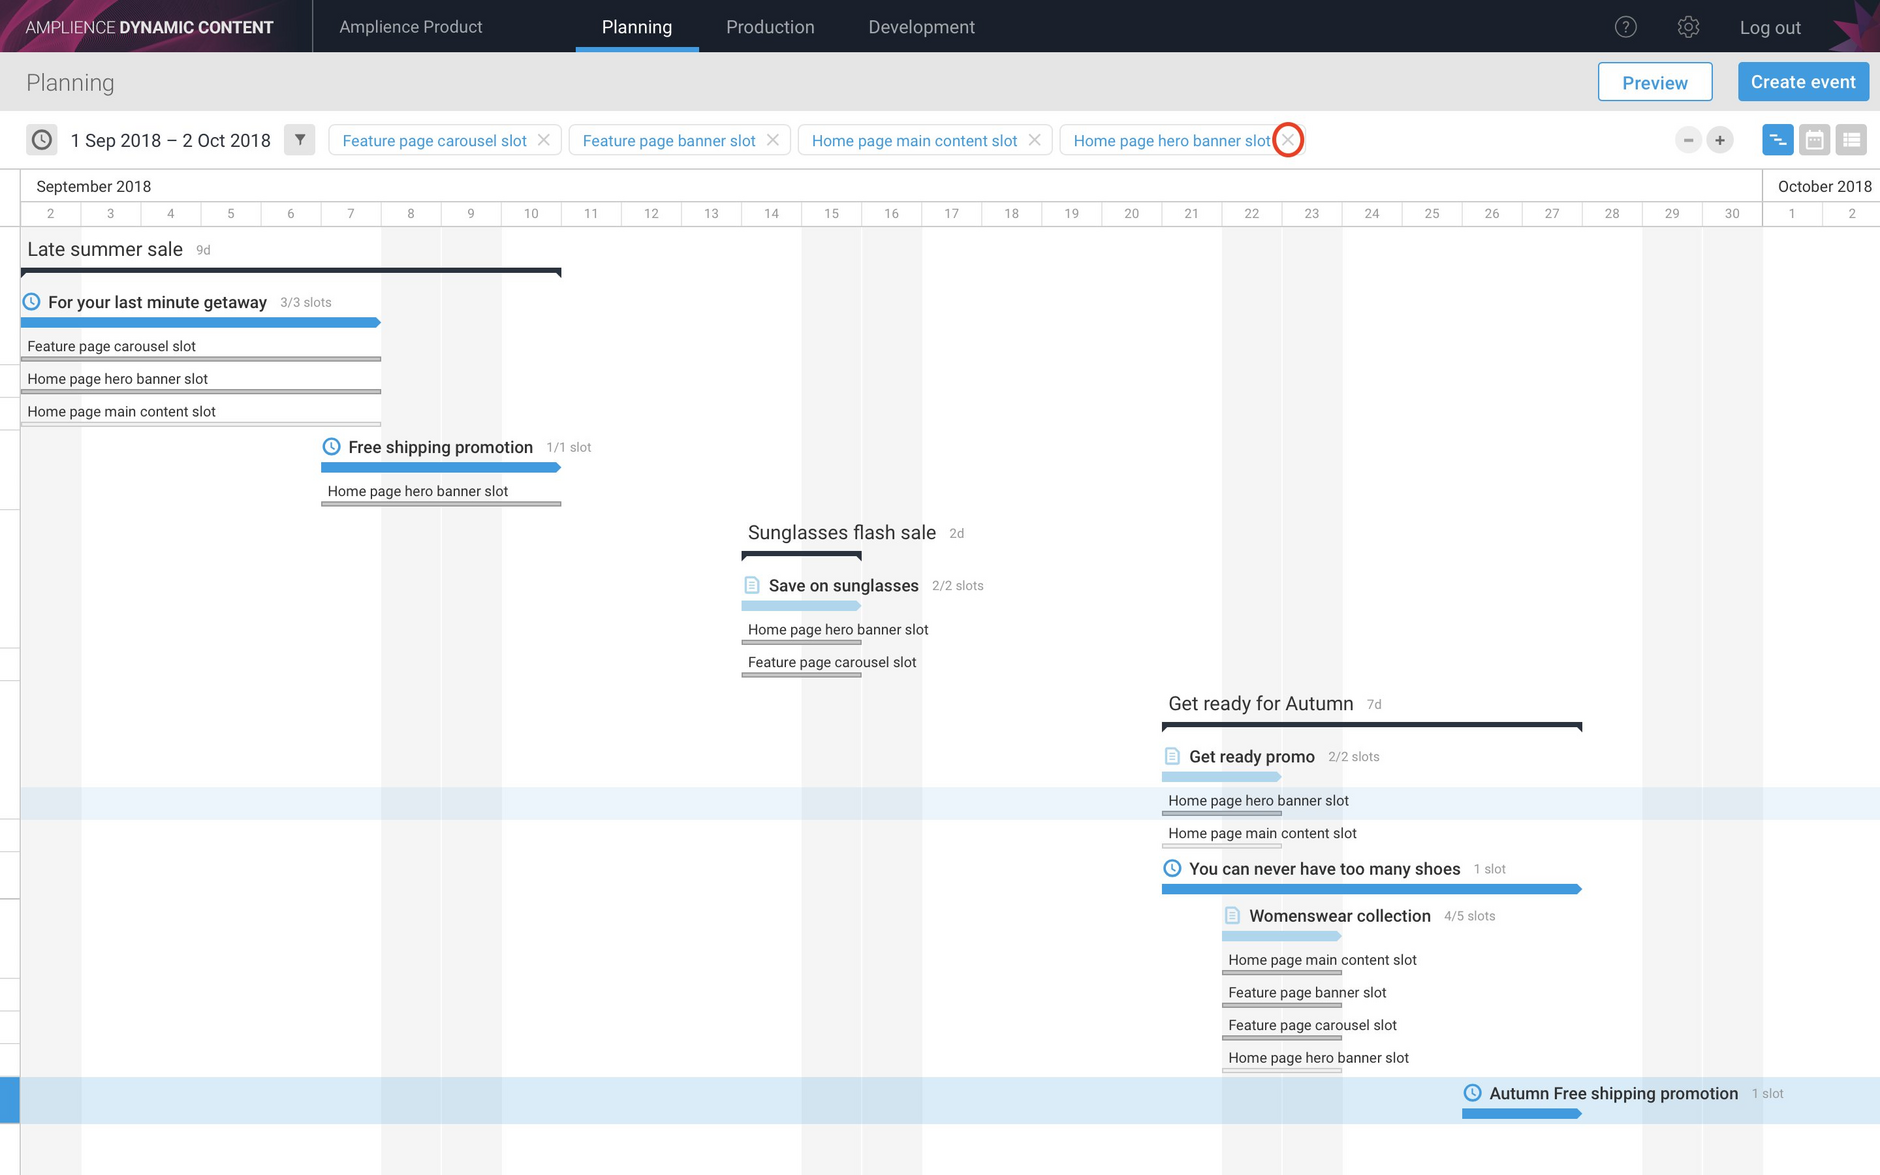Click the Create event button
This screenshot has height=1175, width=1880.
[x=1803, y=81]
